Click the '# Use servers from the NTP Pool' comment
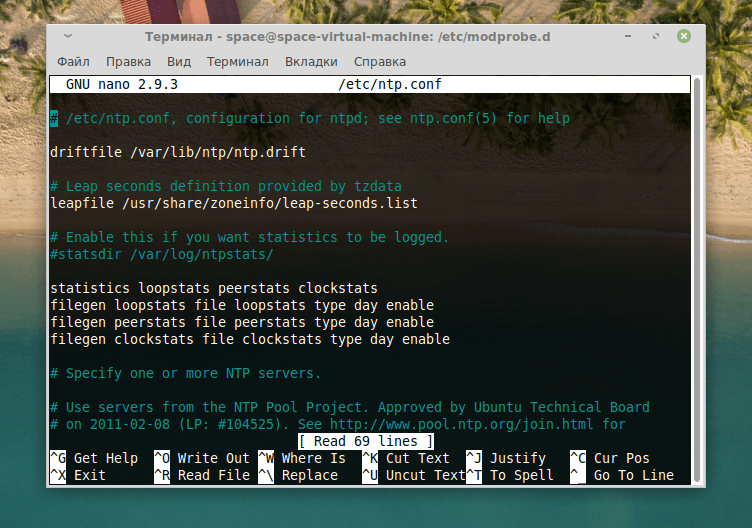Viewport: 752px width, 528px height. pyautogui.click(x=350, y=408)
